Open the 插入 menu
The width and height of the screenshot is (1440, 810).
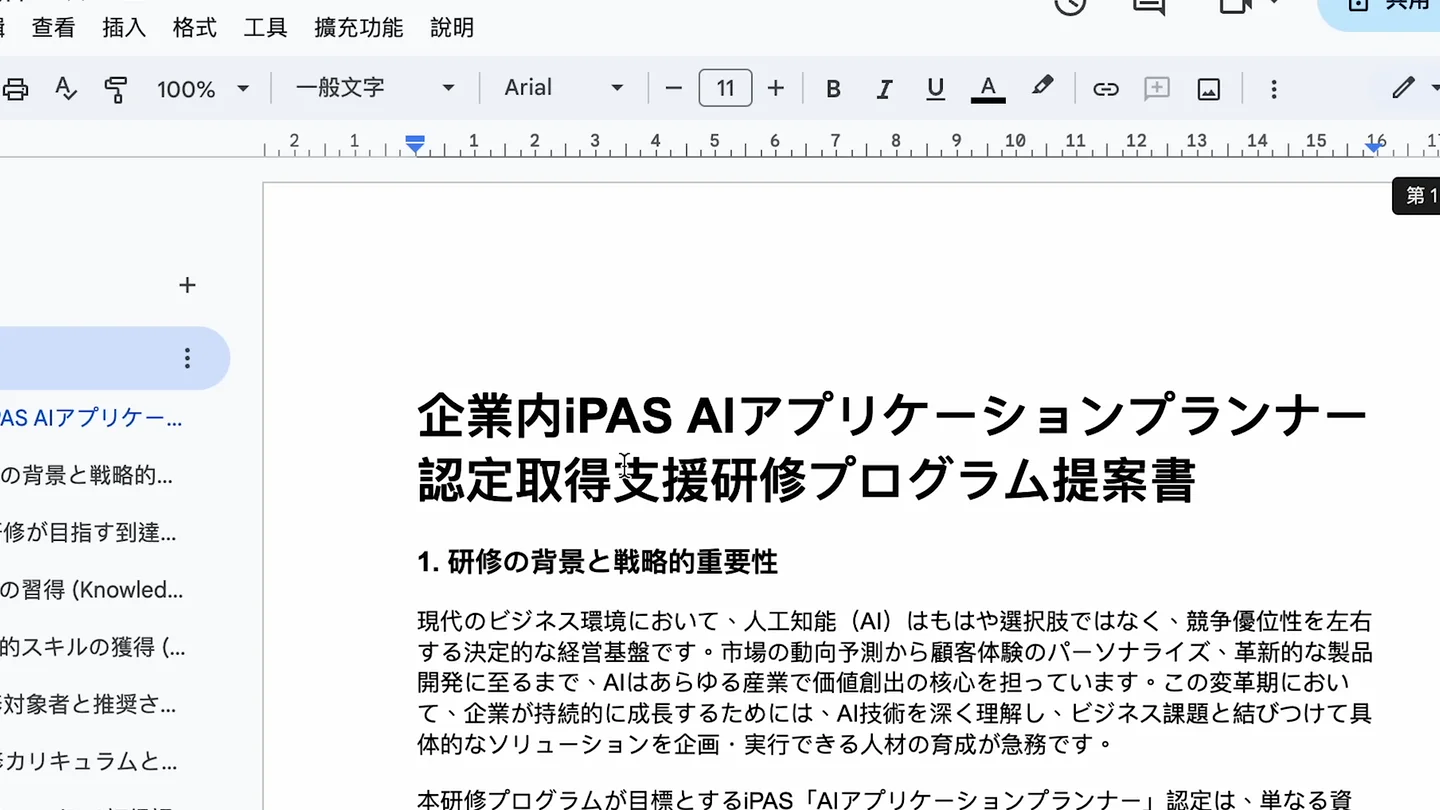point(124,28)
